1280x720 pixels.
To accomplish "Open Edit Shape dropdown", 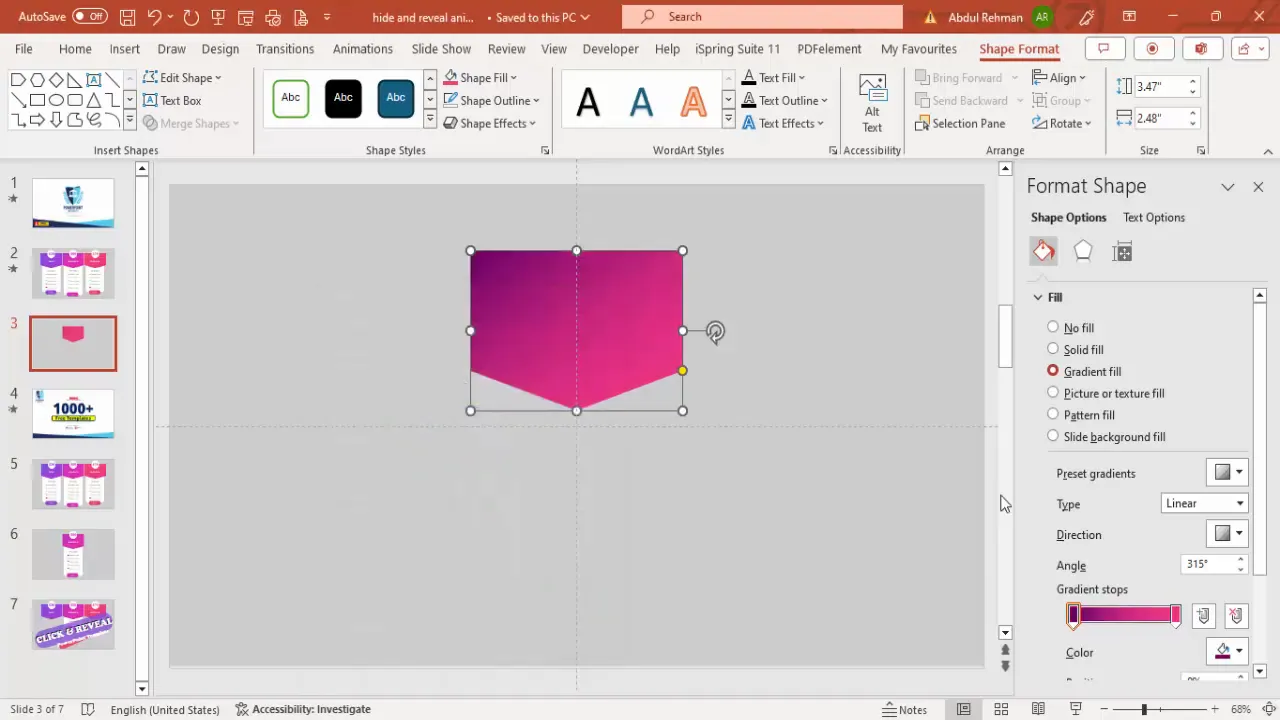I will (x=182, y=77).
